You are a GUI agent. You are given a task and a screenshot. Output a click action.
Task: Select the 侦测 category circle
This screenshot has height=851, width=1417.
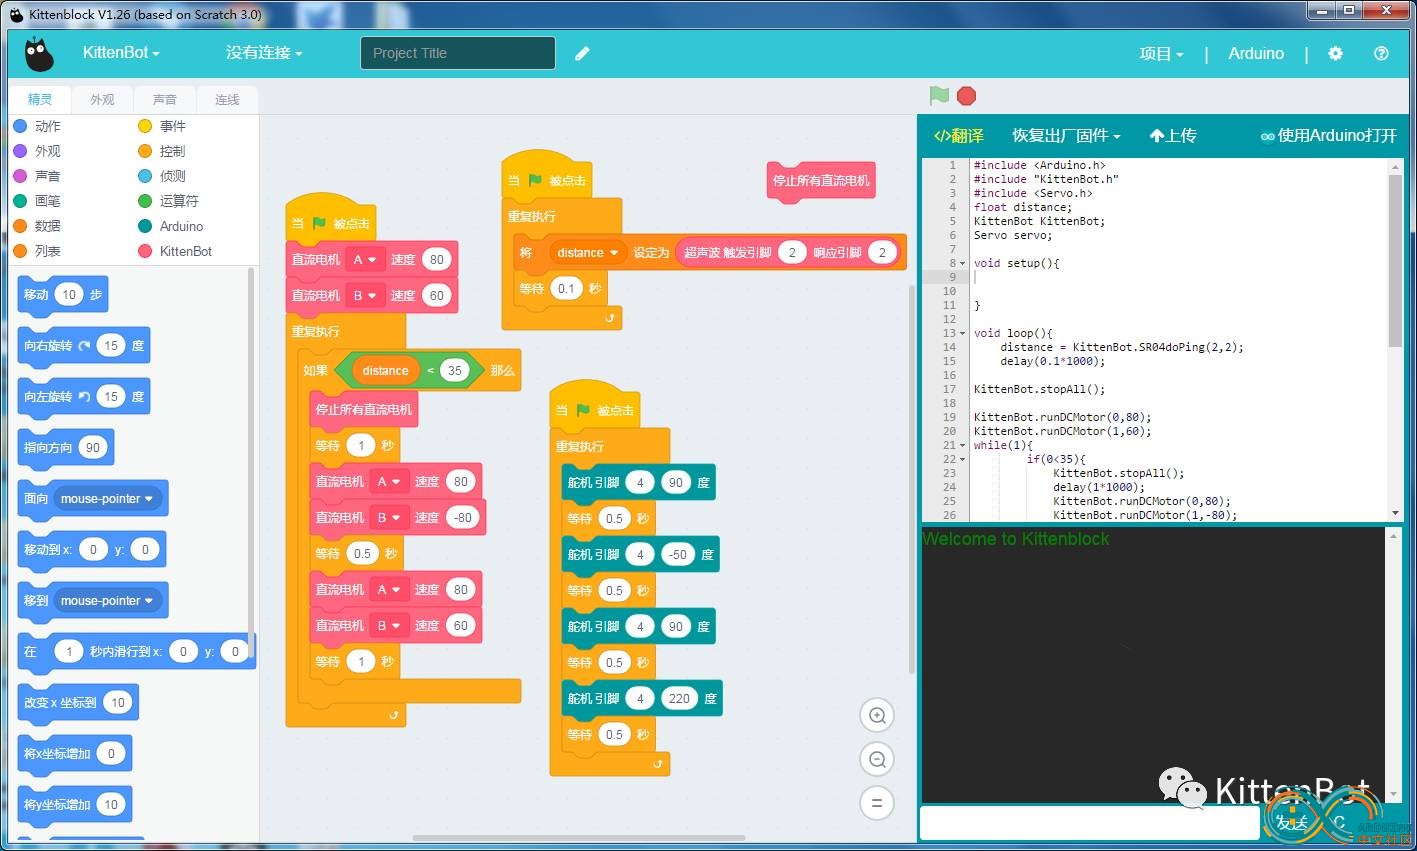(x=145, y=176)
